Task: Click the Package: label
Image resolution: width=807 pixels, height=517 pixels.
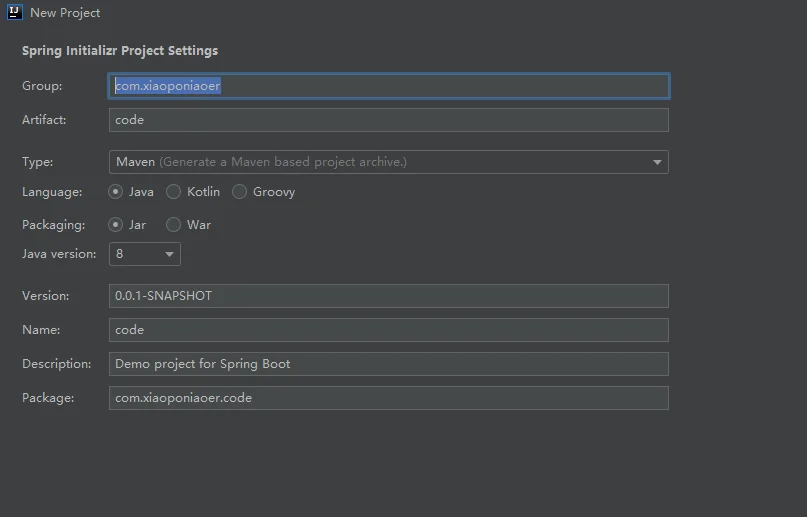Action: point(48,398)
